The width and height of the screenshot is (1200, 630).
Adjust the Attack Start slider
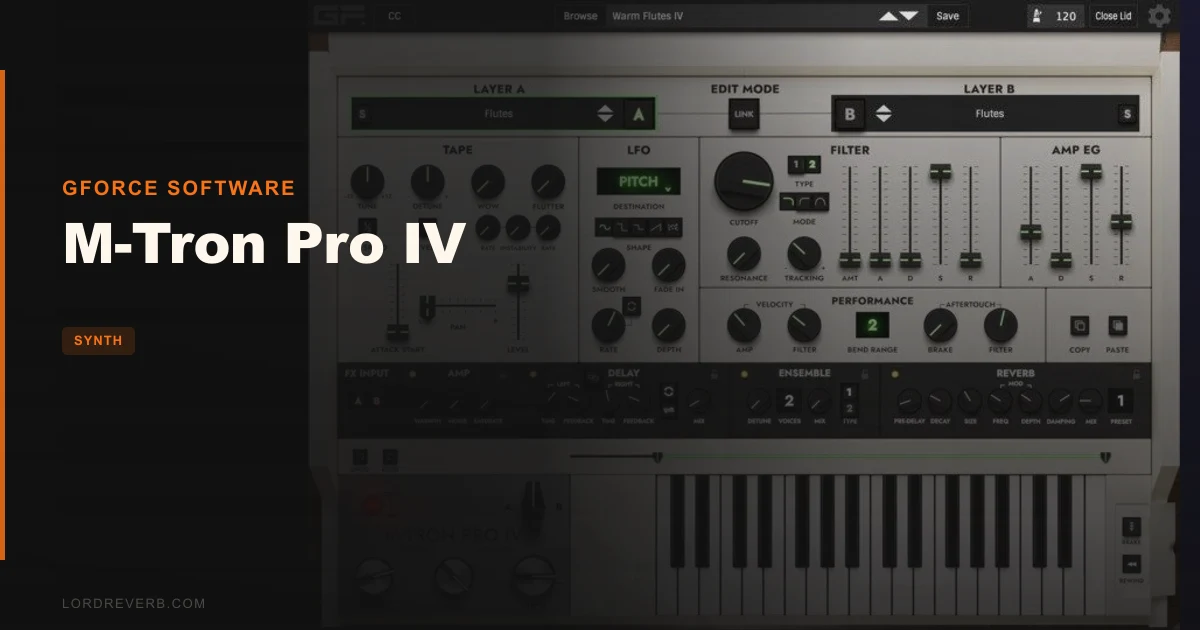click(x=398, y=331)
